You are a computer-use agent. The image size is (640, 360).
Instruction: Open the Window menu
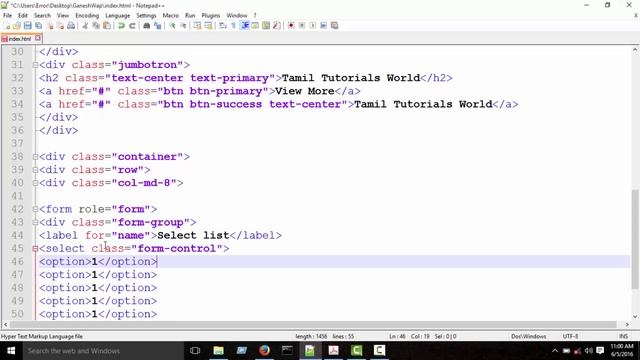237,16
